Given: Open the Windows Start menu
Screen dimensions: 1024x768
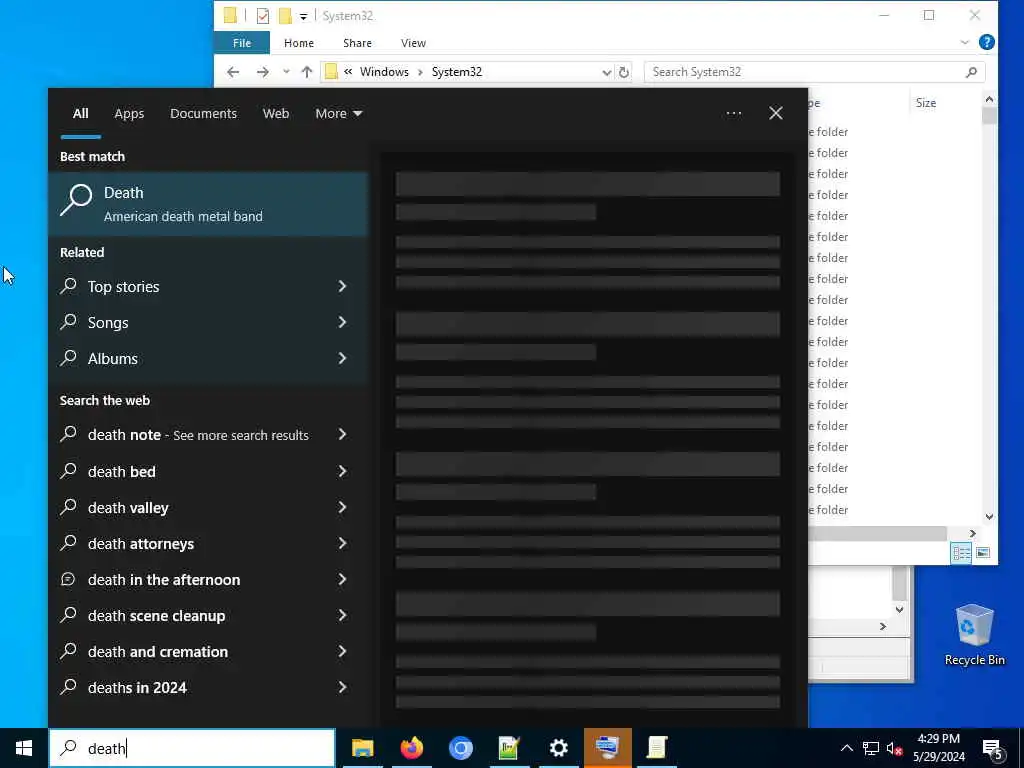Looking at the screenshot, I should pos(24,748).
